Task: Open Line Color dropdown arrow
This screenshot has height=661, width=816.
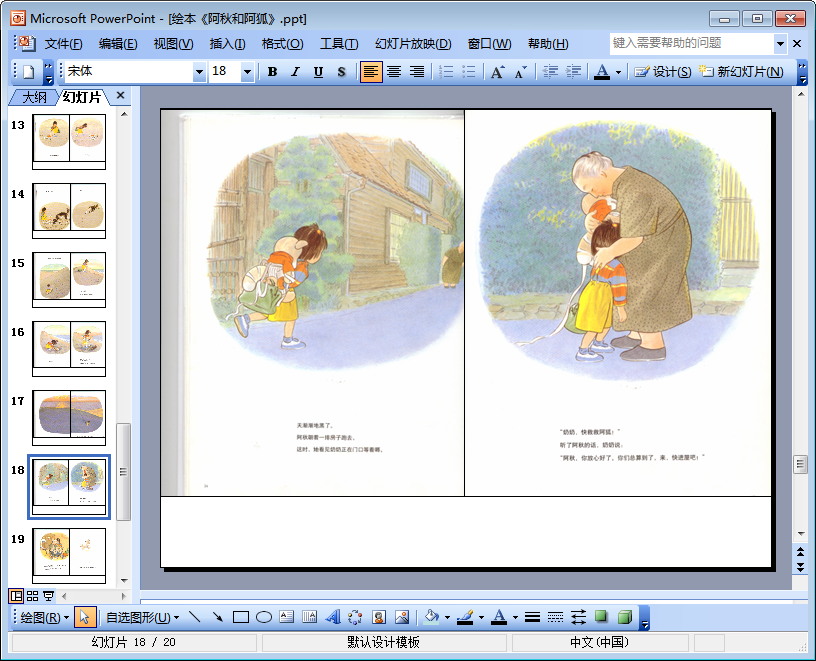Action: click(x=481, y=618)
